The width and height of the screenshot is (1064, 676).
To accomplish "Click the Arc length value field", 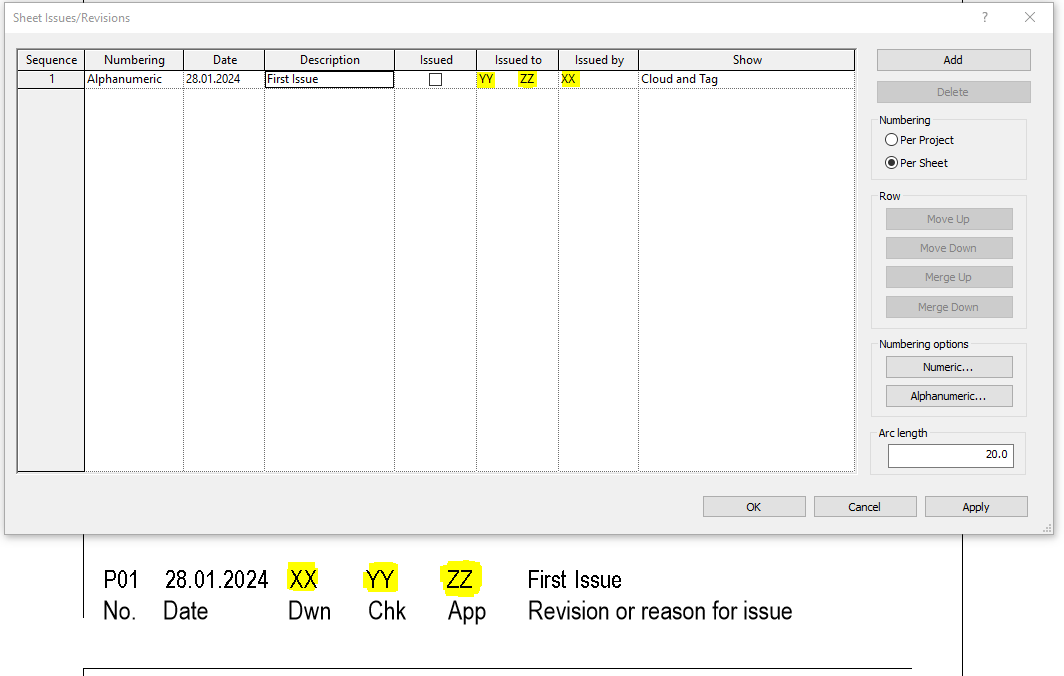I will 950,455.
